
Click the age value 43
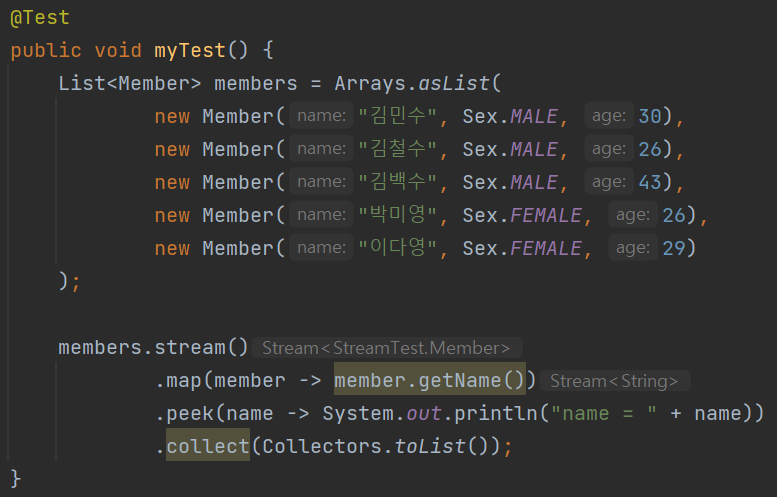pos(650,183)
